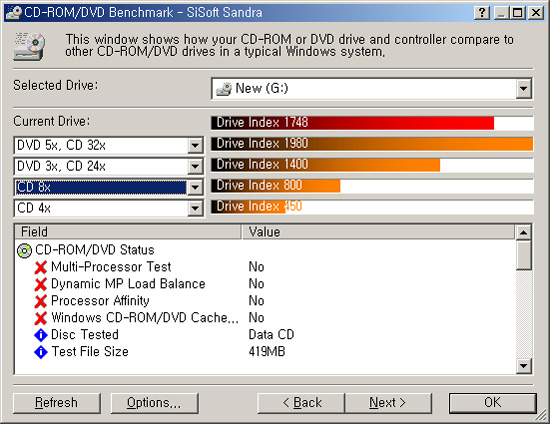The width and height of the screenshot is (550, 424).
Task: Click the red X beside Dynamic MP Load Balance
Action: pyautogui.click(x=41, y=284)
